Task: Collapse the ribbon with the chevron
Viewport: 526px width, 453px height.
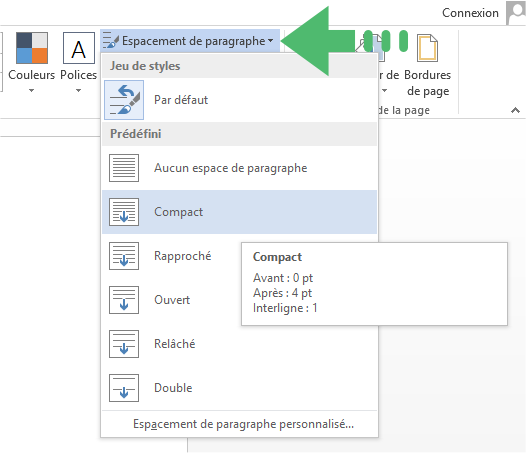Action: (516, 110)
